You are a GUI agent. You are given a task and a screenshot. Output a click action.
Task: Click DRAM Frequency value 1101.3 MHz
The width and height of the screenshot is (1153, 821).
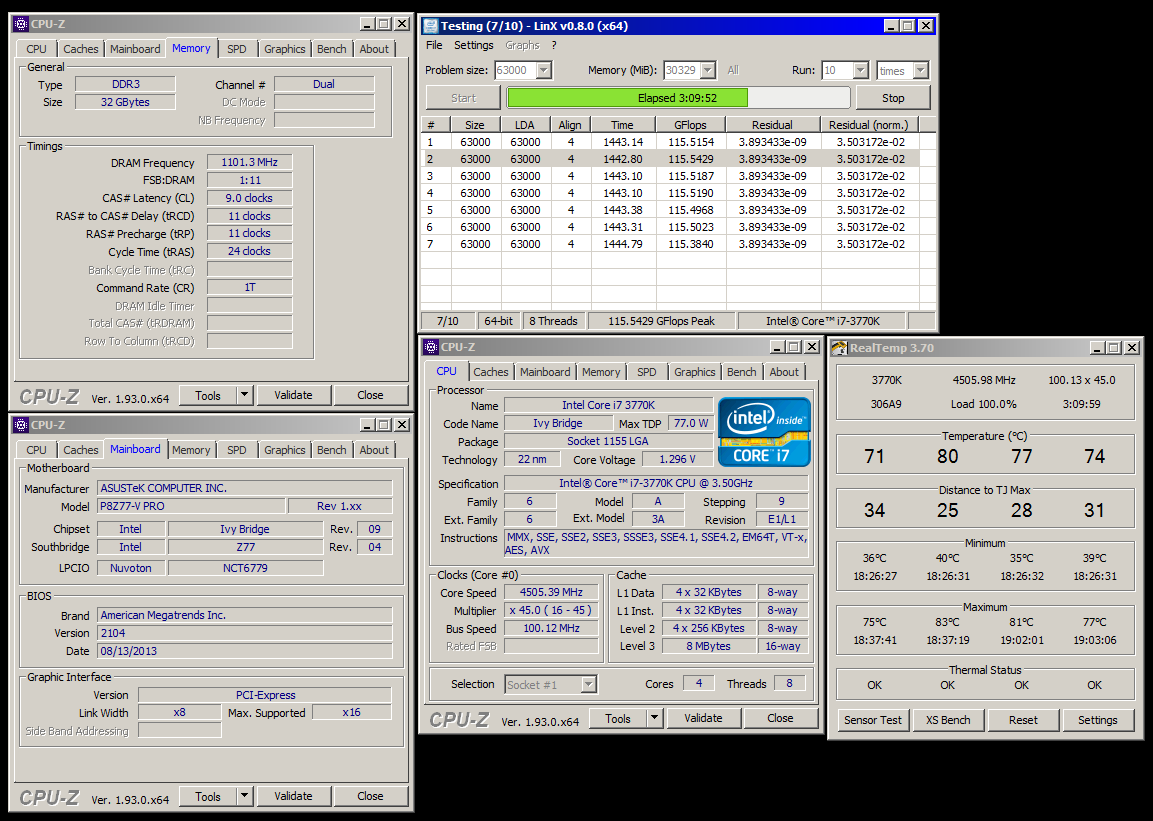(249, 162)
